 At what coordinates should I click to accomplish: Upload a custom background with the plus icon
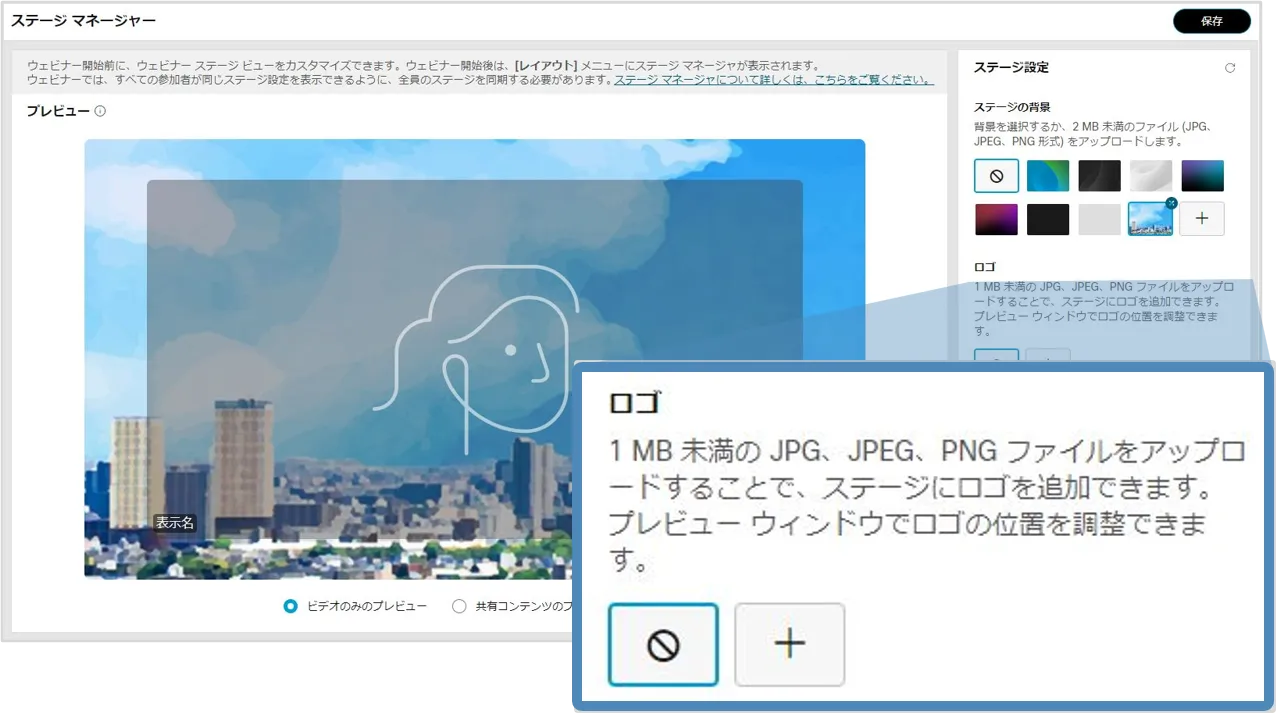(x=1201, y=219)
